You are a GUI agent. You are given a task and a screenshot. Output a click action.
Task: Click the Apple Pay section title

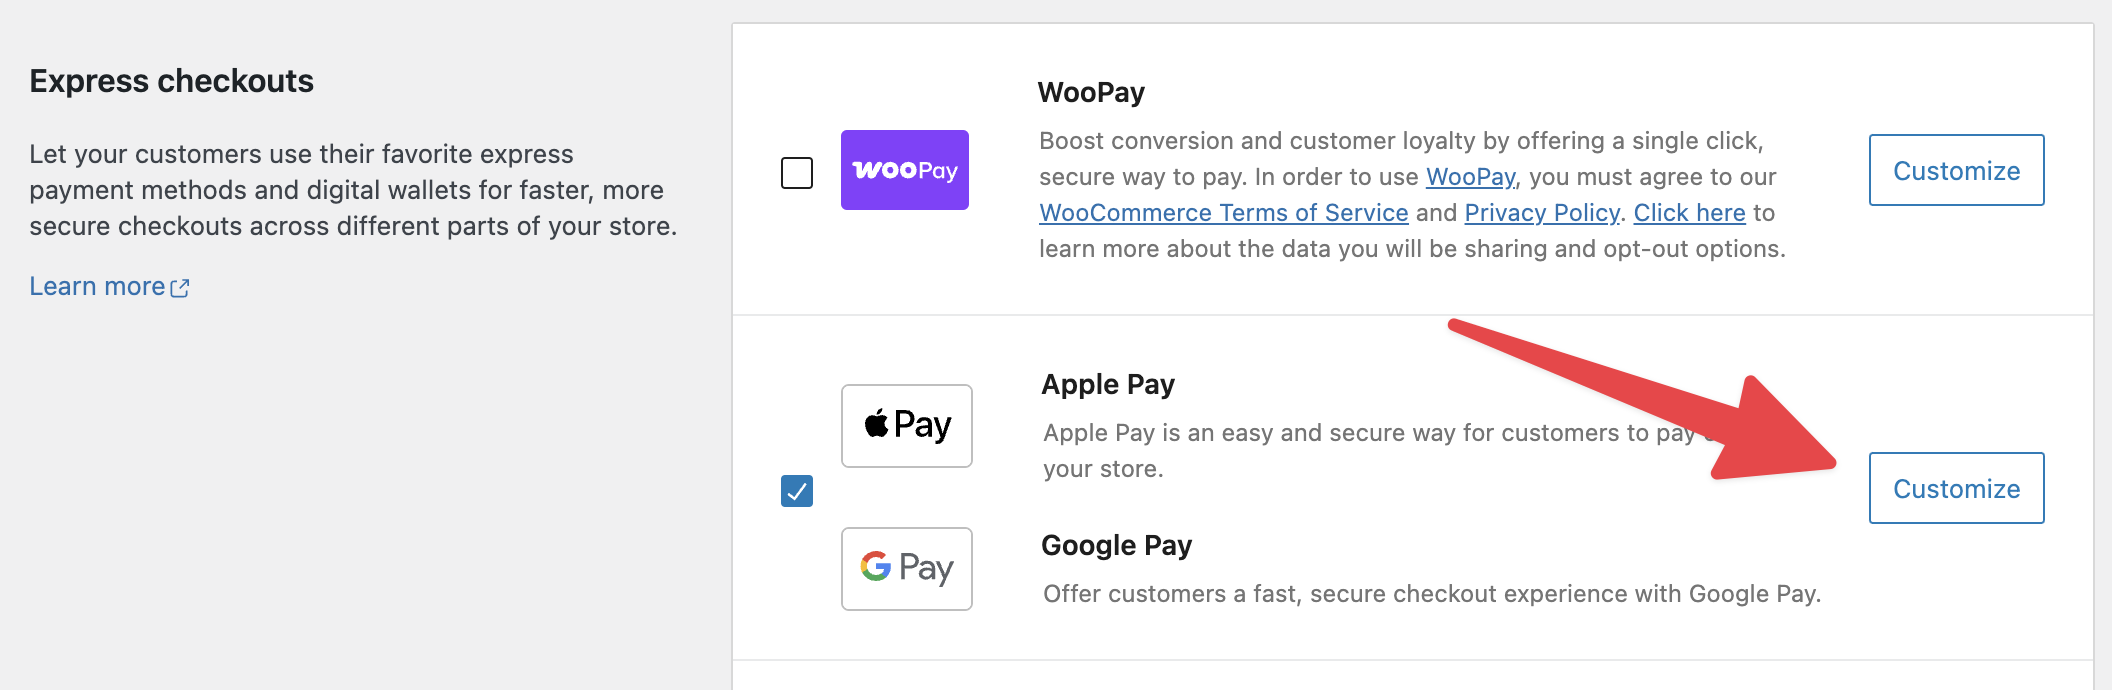(x=1108, y=384)
